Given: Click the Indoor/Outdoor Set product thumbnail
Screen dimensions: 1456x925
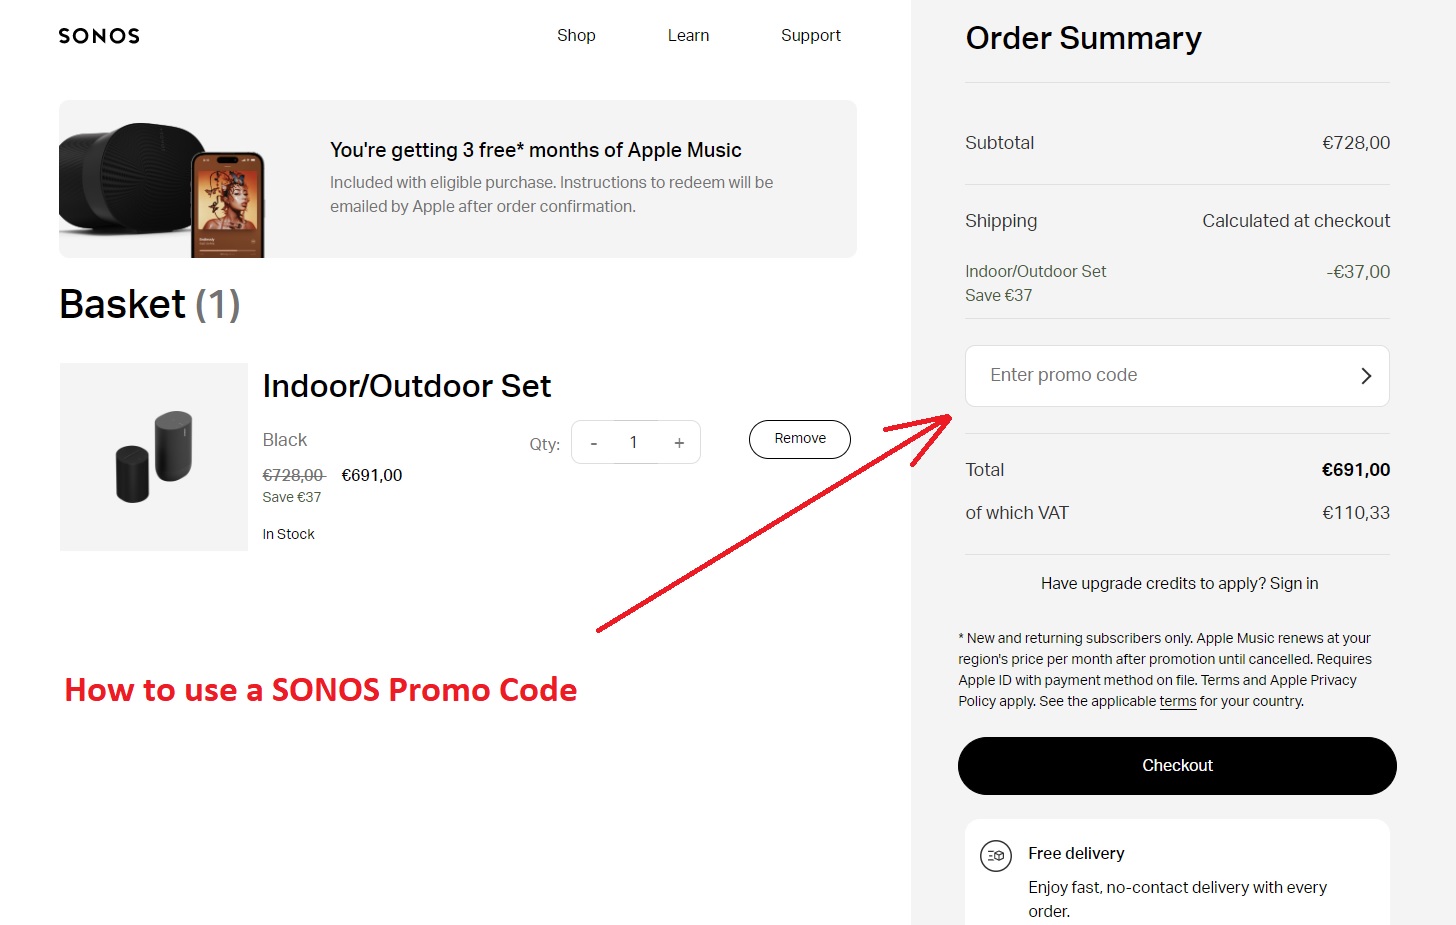Looking at the screenshot, I should pyautogui.click(x=153, y=456).
